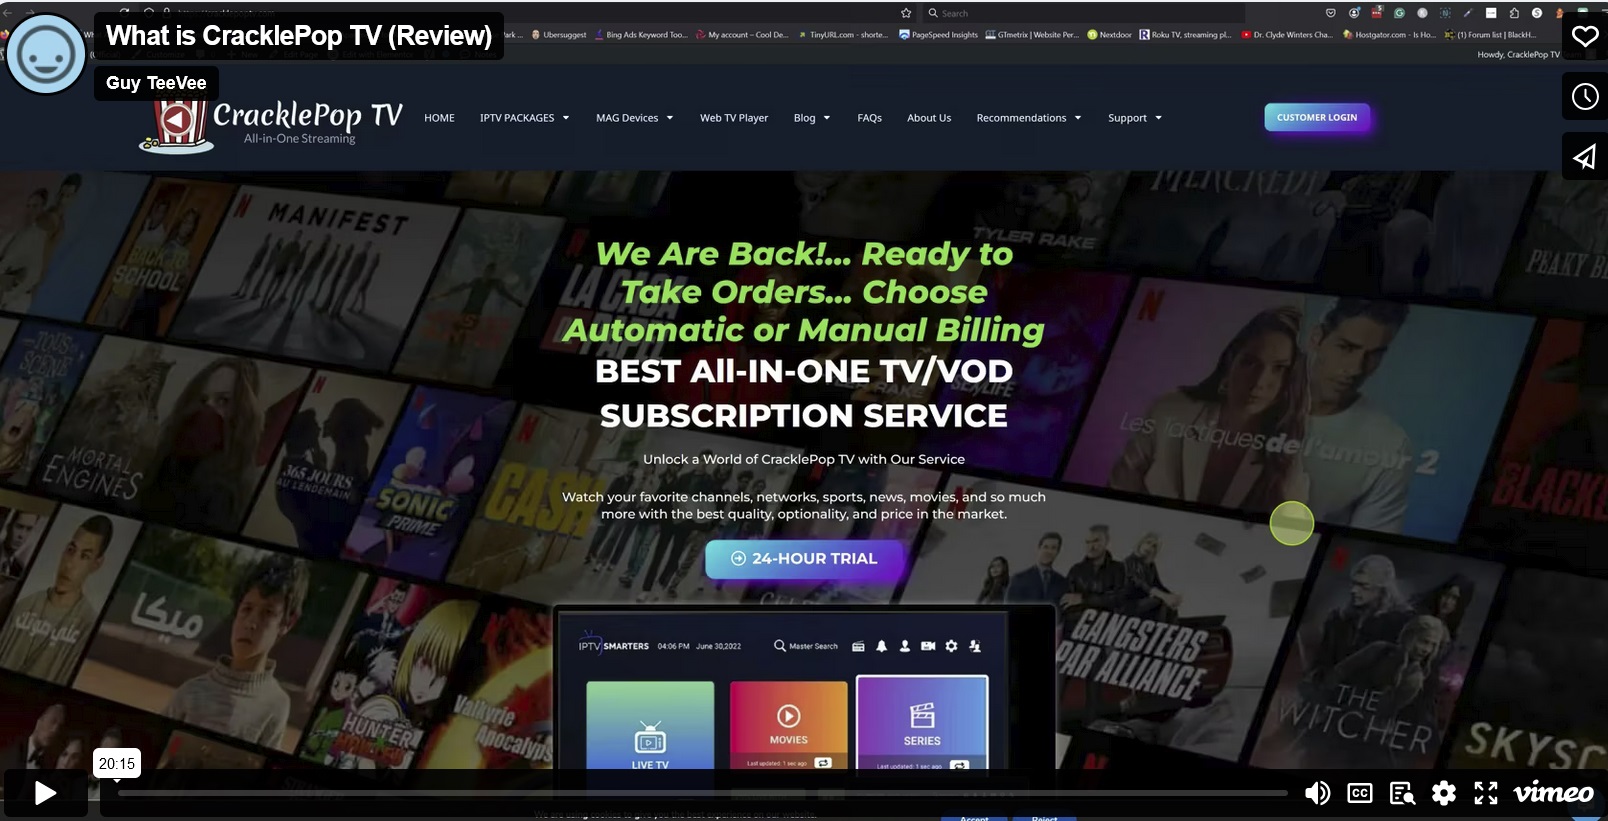Add video to Watch Later clock icon
The height and width of the screenshot is (821, 1608).
1585,97
